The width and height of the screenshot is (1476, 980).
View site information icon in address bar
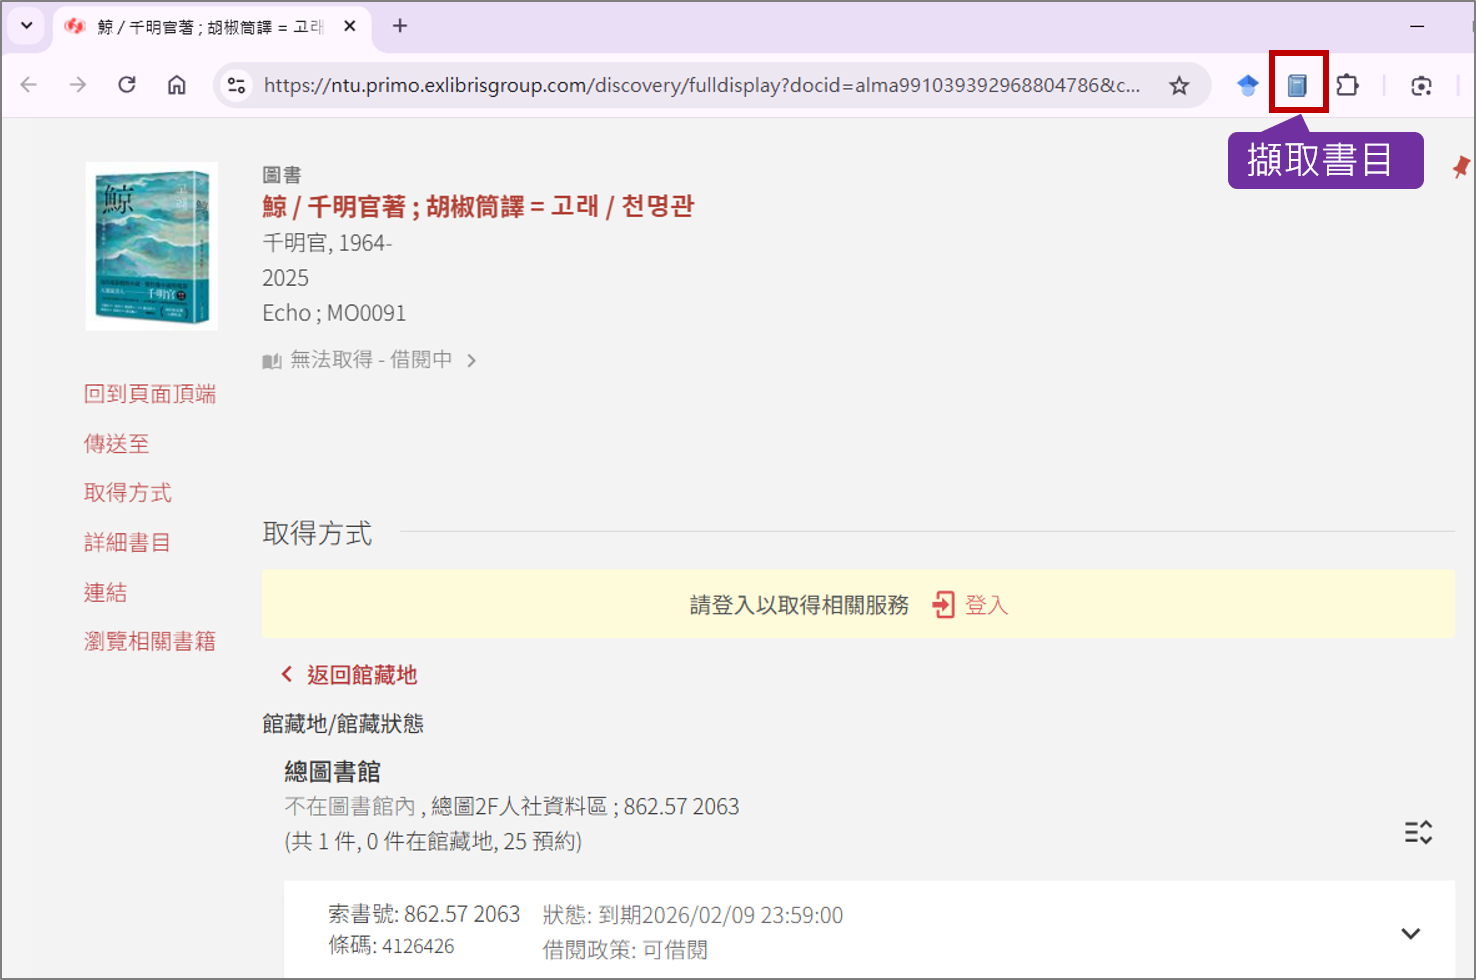tap(237, 85)
